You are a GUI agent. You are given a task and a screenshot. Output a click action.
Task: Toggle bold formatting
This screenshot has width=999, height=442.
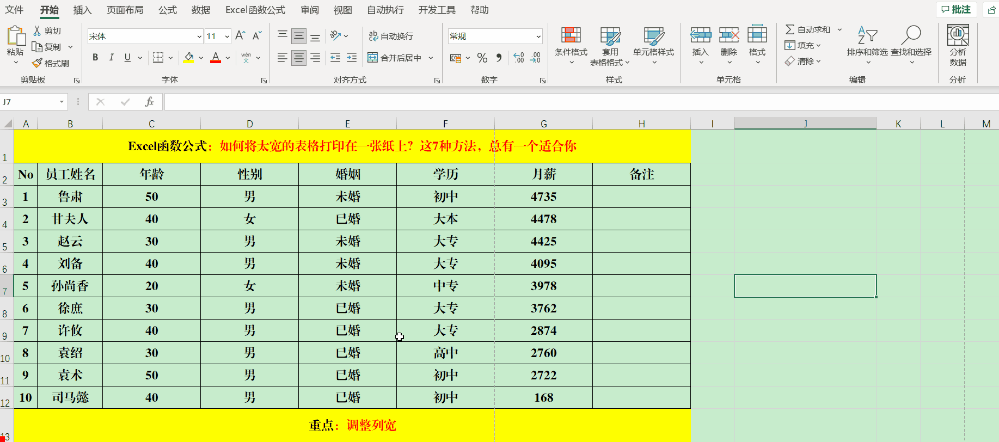(x=96, y=57)
